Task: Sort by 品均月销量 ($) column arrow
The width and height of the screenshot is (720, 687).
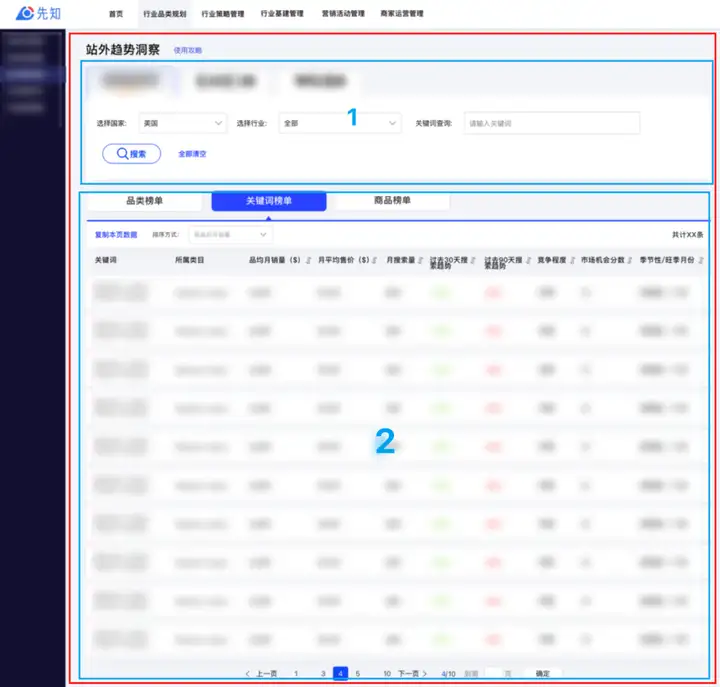Action: (309, 260)
